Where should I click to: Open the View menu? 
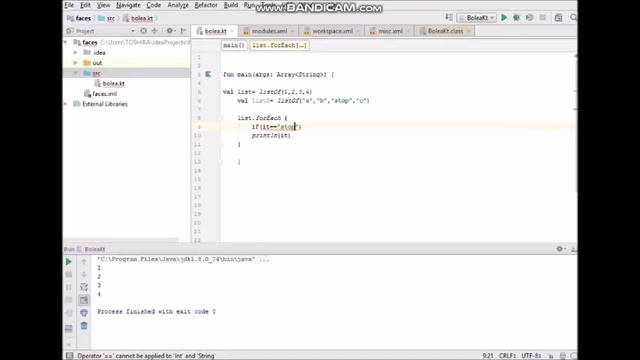click(103, 5)
